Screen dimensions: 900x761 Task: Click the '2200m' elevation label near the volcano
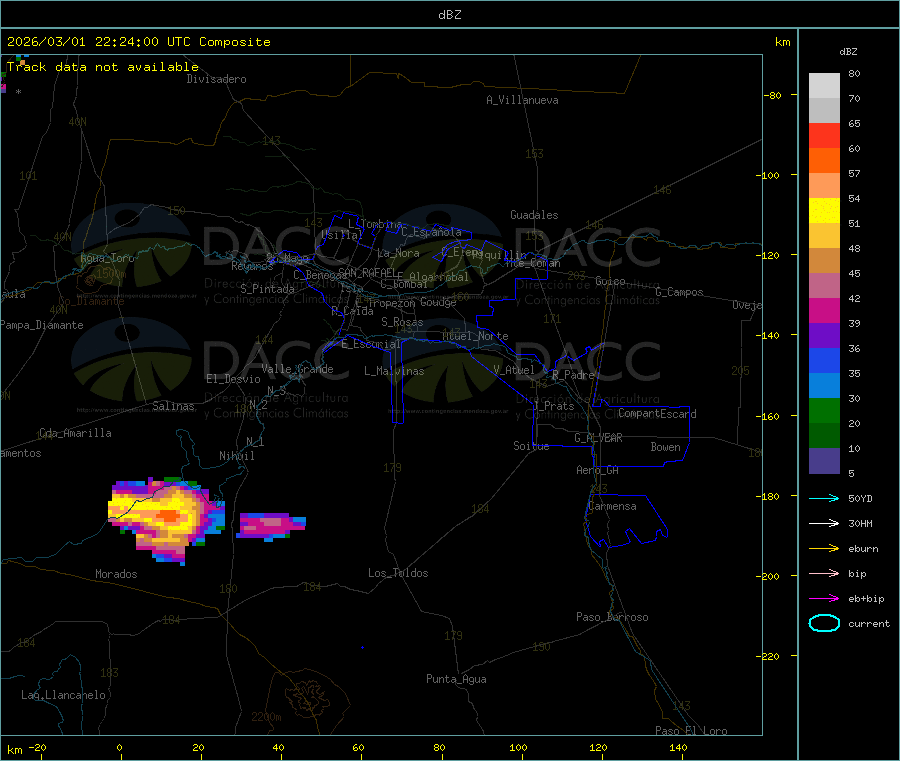[266, 717]
